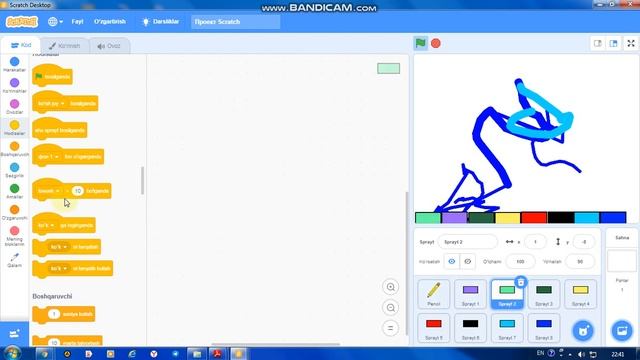This screenshot has height=360, width=640.
Task: Open key dropdown in key-pressed block
Action: click(x=51, y=104)
